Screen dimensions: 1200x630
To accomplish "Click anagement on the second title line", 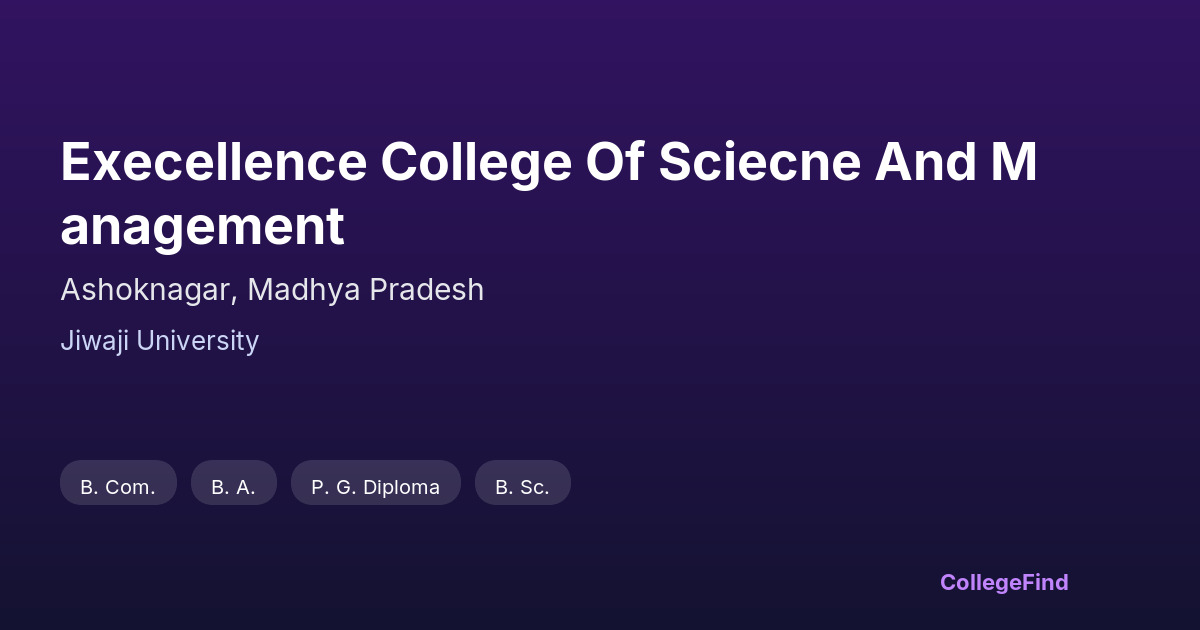I will pos(202,227).
